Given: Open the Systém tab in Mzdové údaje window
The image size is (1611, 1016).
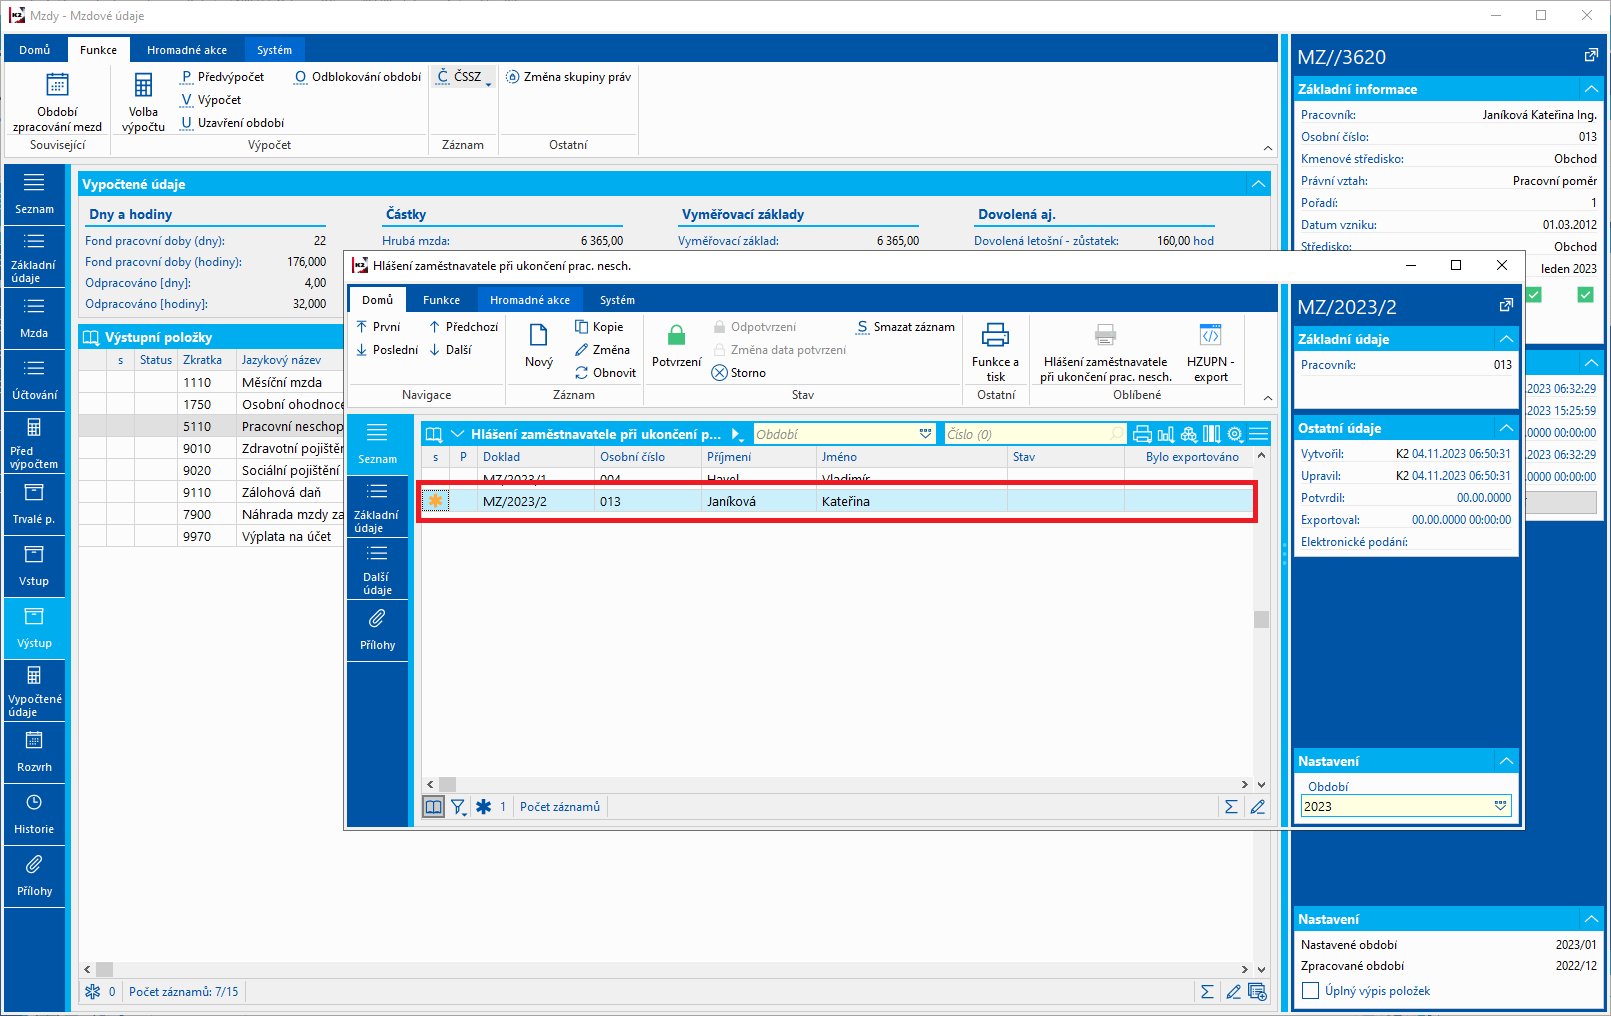Looking at the screenshot, I should click(274, 50).
